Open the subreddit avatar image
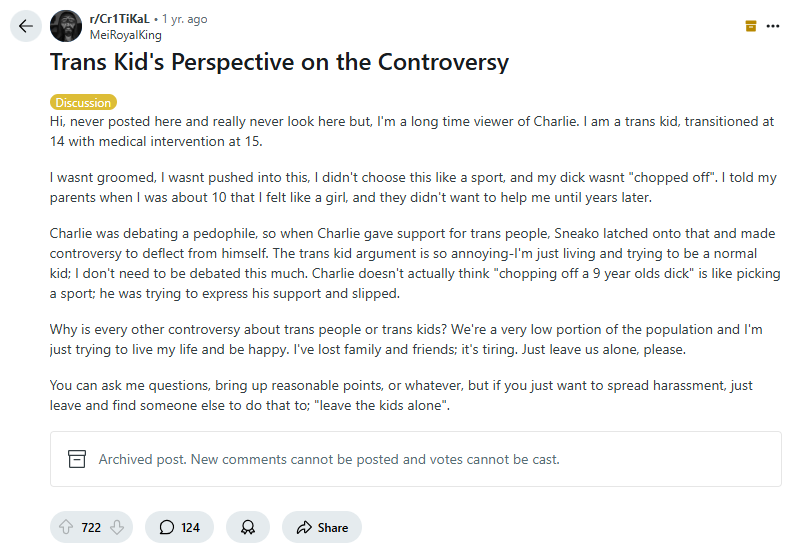 (66, 26)
